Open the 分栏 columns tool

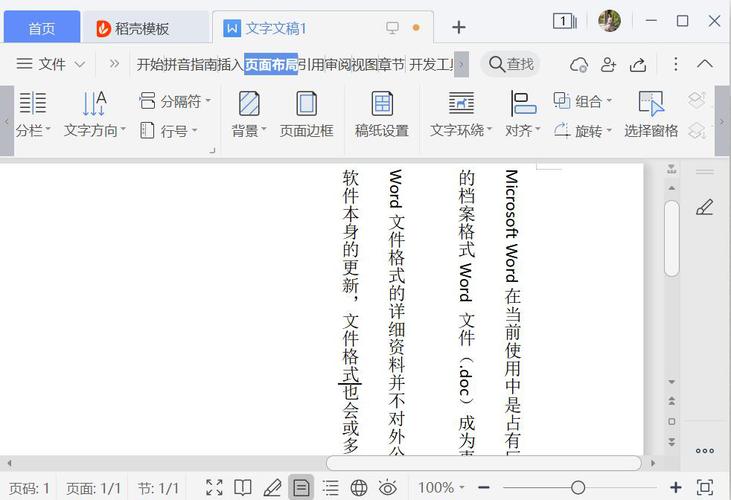(x=33, y=115)
